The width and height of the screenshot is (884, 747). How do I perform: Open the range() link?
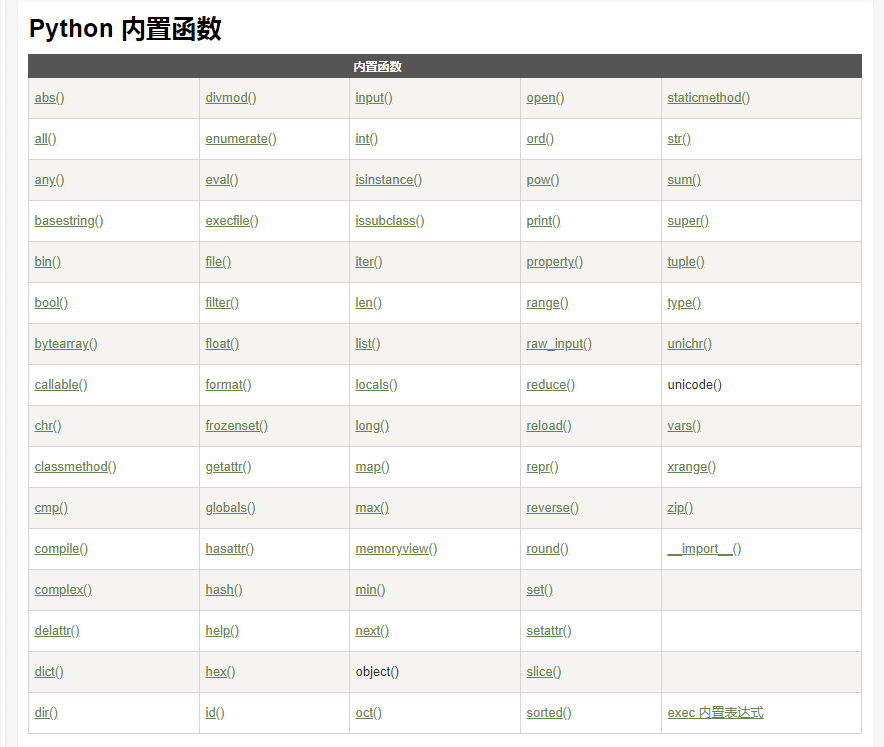[x=547, y=303]
